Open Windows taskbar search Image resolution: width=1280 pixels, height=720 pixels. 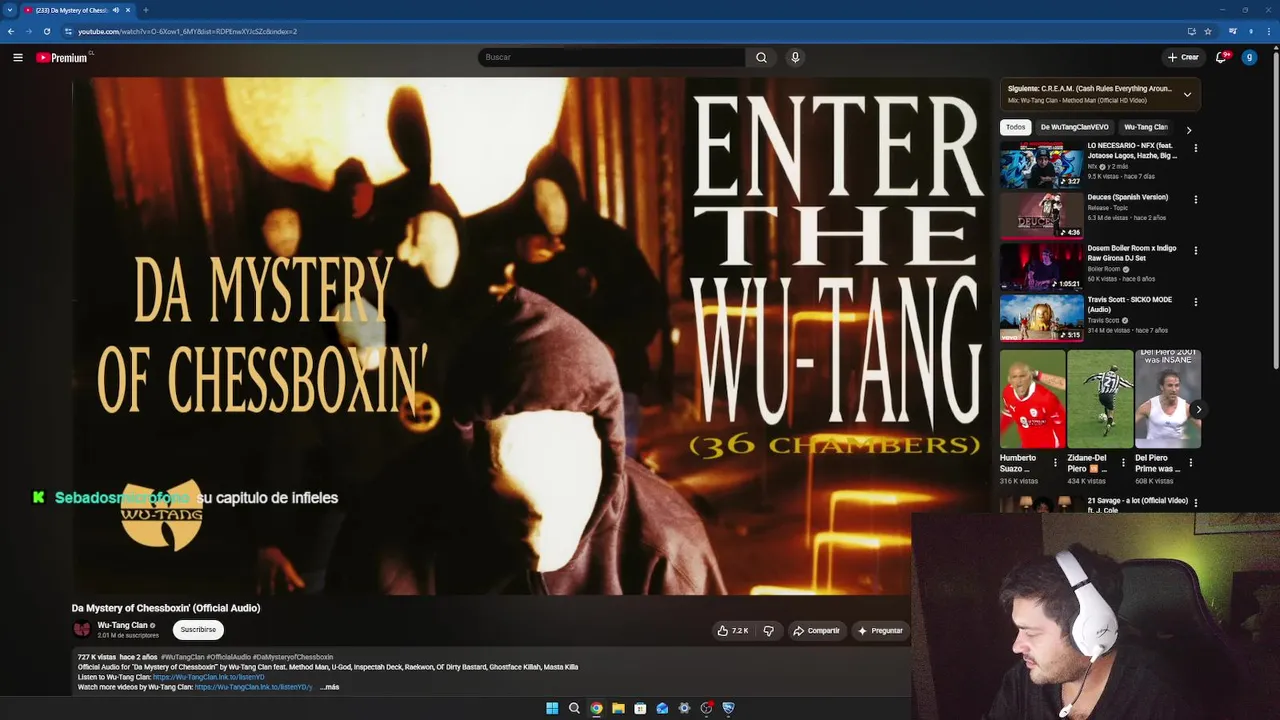[x=574, y=708]
